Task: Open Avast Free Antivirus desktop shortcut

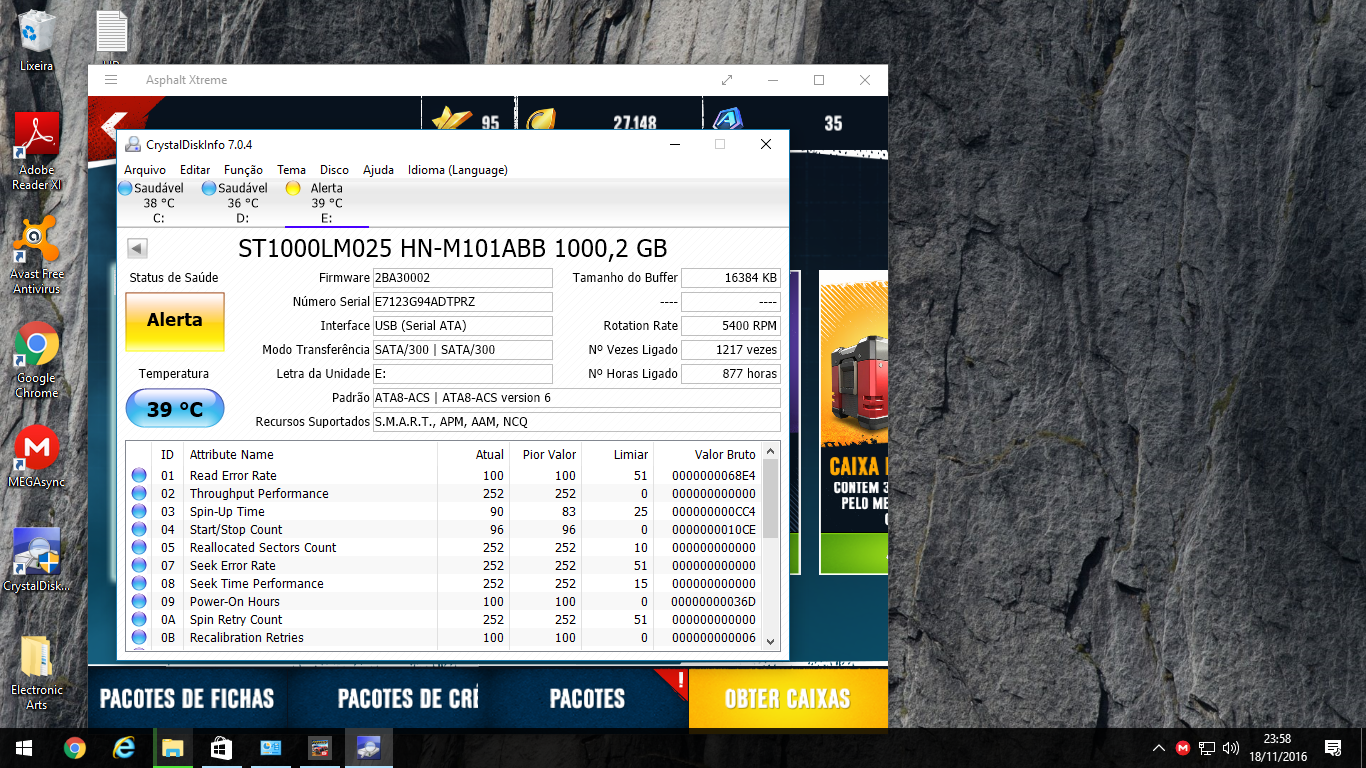Action: (37, 256)
